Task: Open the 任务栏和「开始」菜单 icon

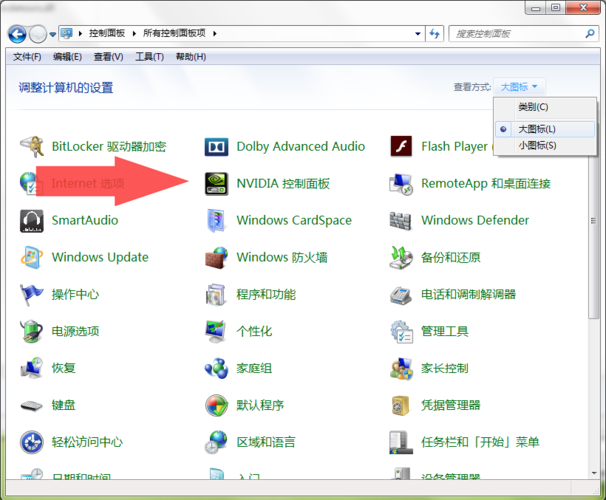Action: 401,442
